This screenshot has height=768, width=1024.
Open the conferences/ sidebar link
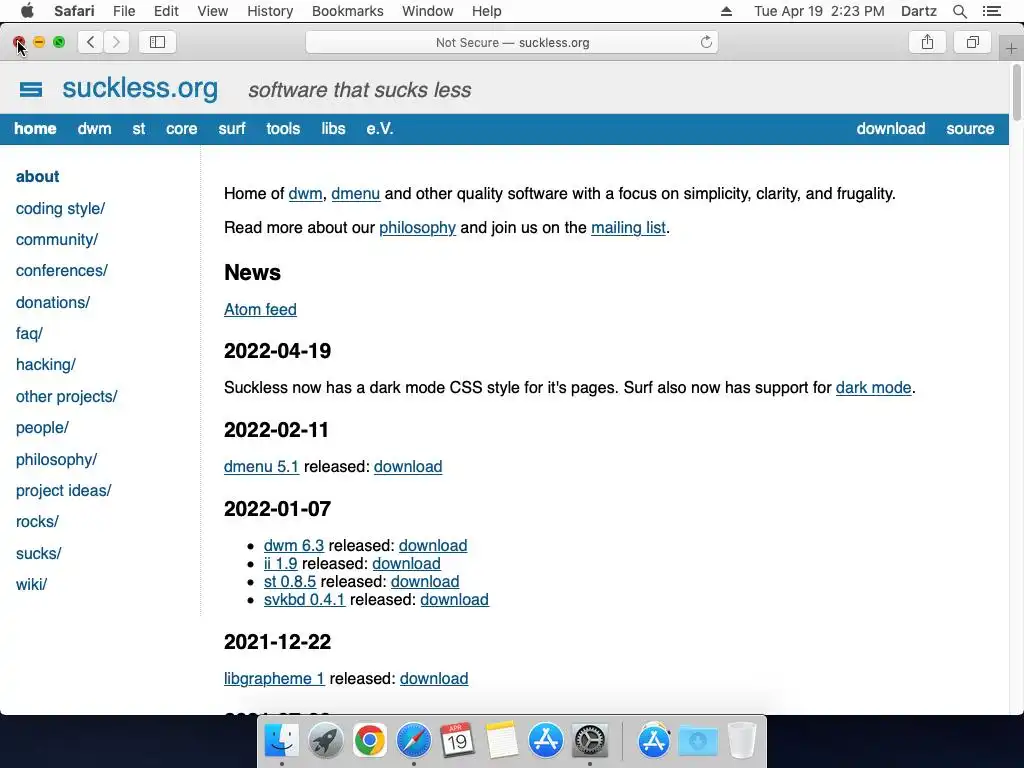[61, 270]
